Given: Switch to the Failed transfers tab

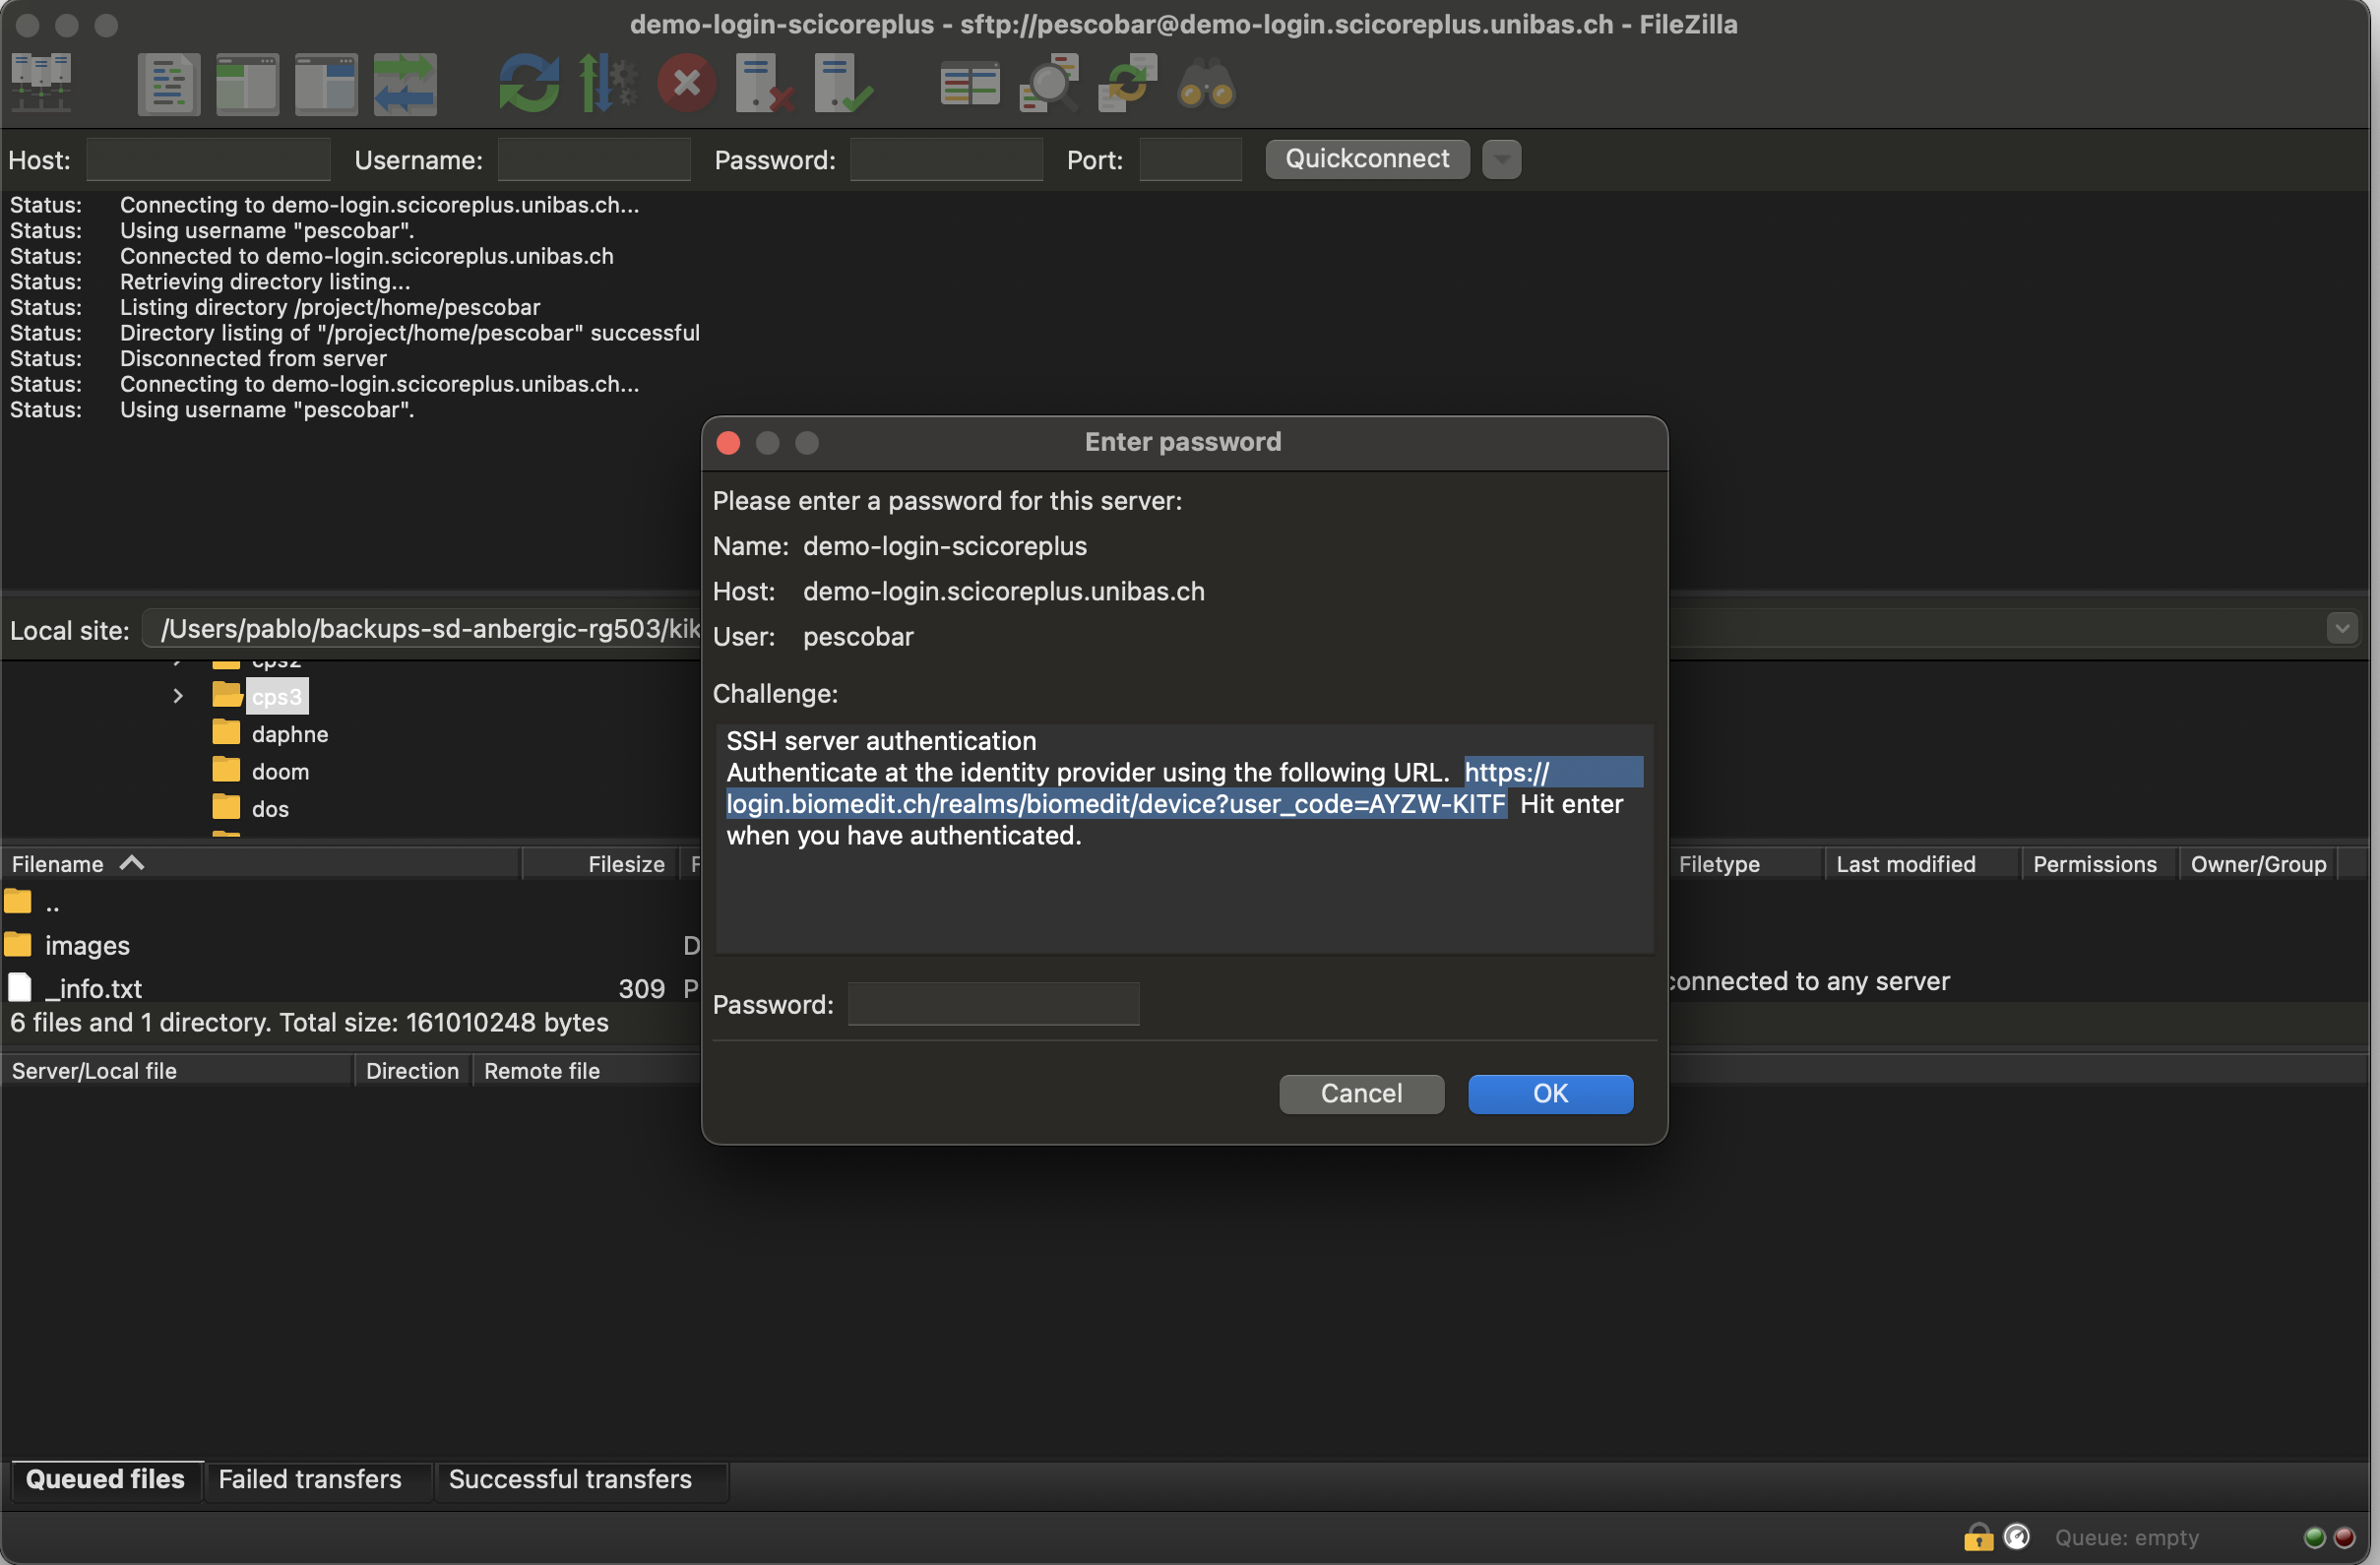Looking at the screenshot, I should [310, 1479].
